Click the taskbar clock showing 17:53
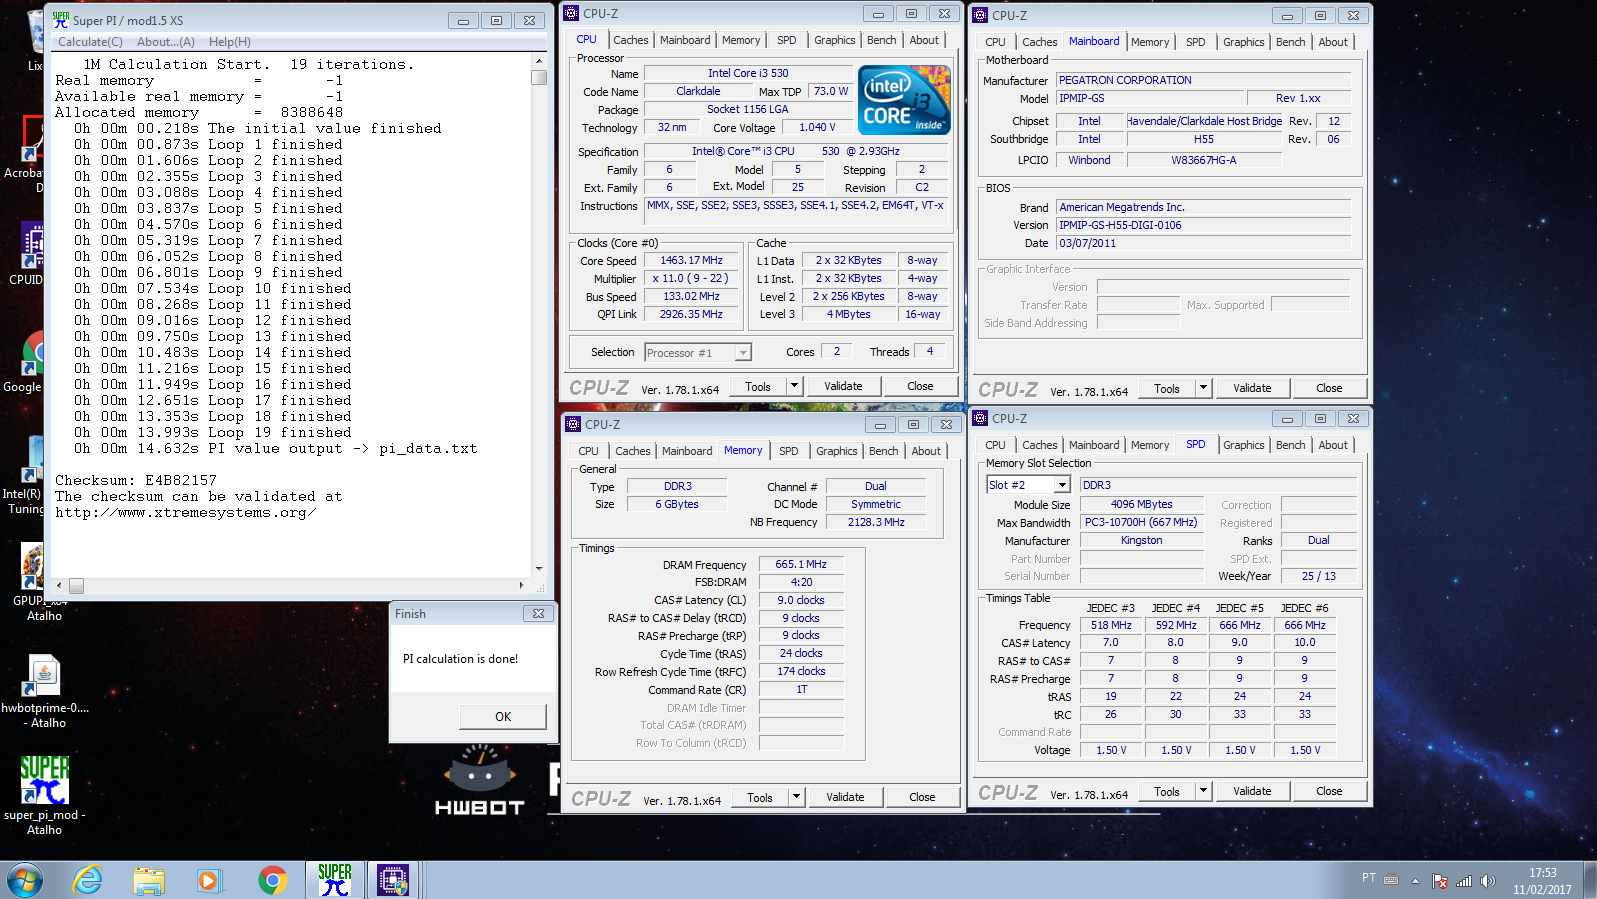 1542,881
